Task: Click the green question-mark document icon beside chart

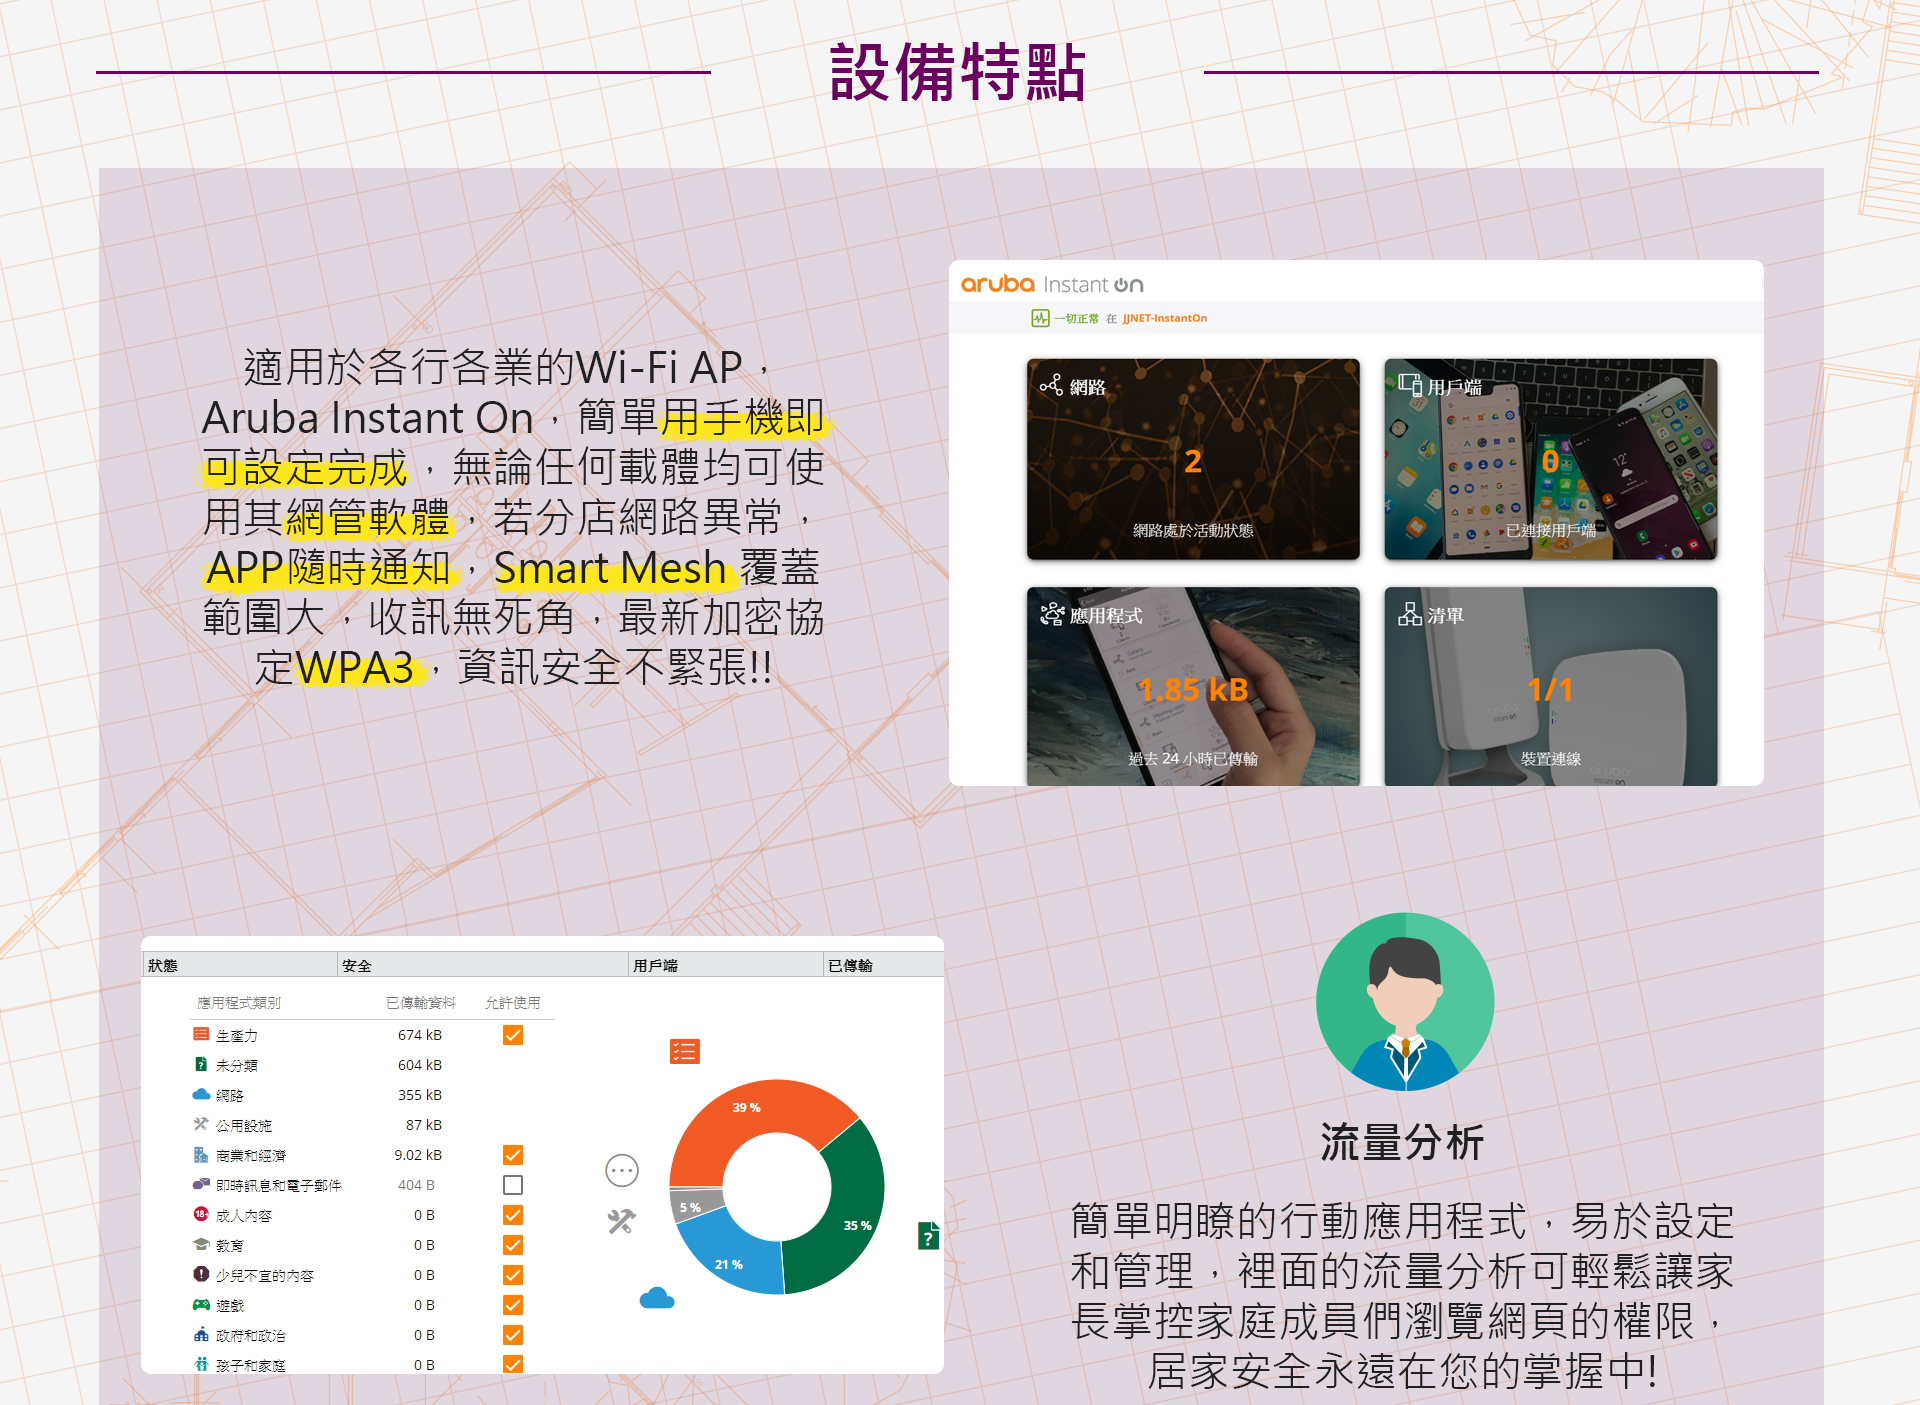Action: click(x=928, y=1236)
